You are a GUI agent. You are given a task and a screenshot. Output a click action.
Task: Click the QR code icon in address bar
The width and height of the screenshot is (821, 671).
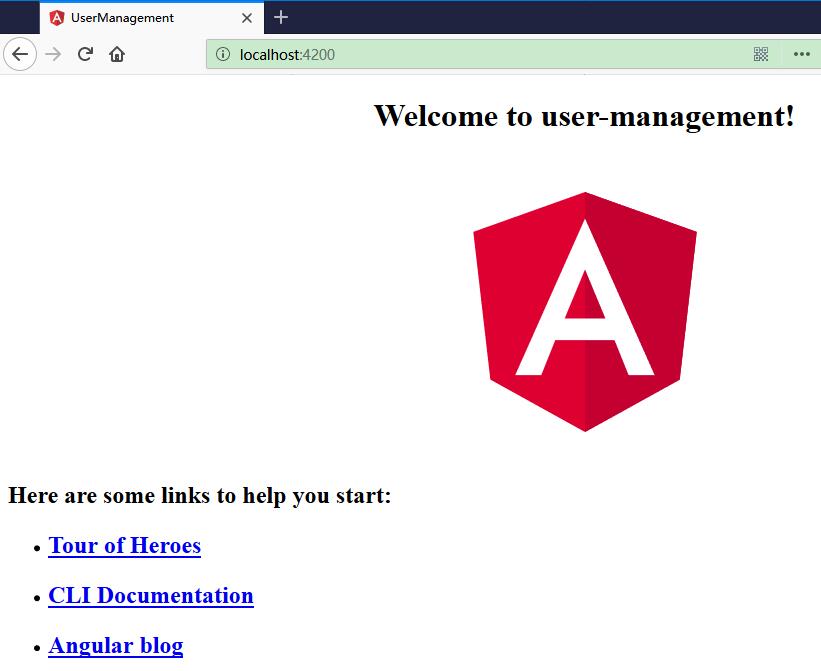tap(761, 54)
